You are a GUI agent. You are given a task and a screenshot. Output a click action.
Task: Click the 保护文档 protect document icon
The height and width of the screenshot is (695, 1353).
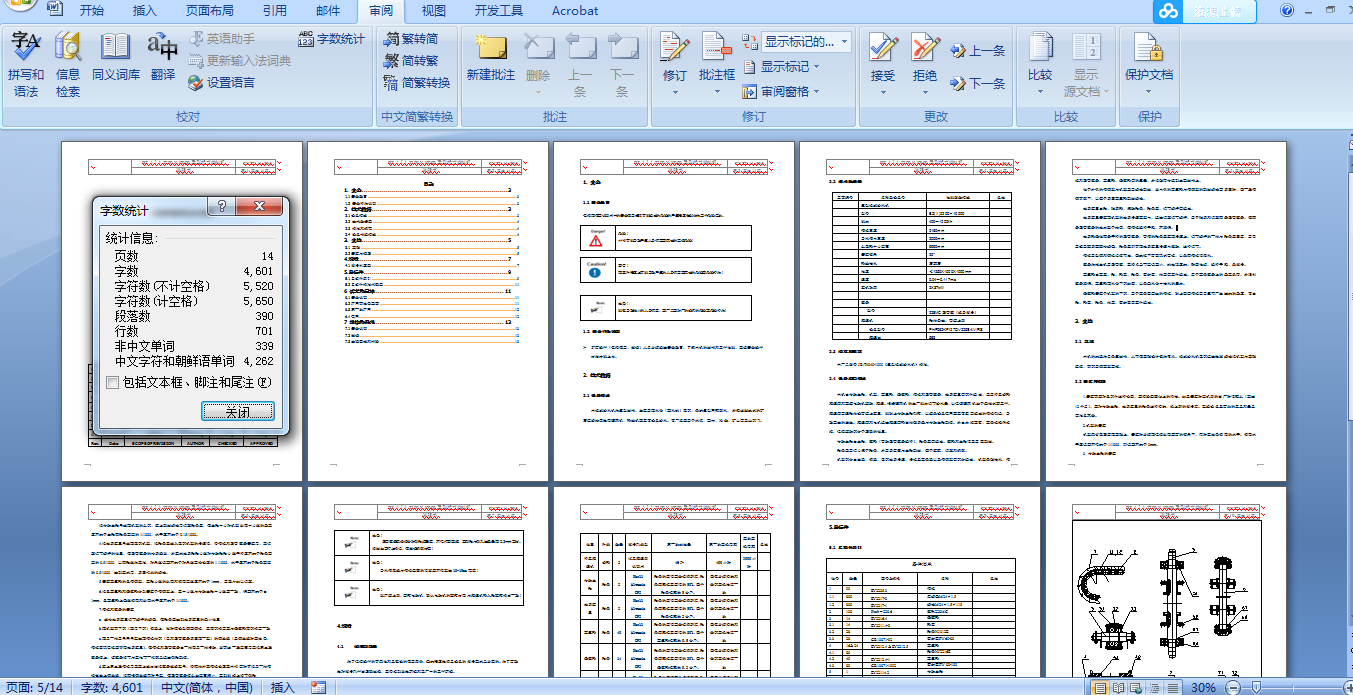click(1149, 64)
